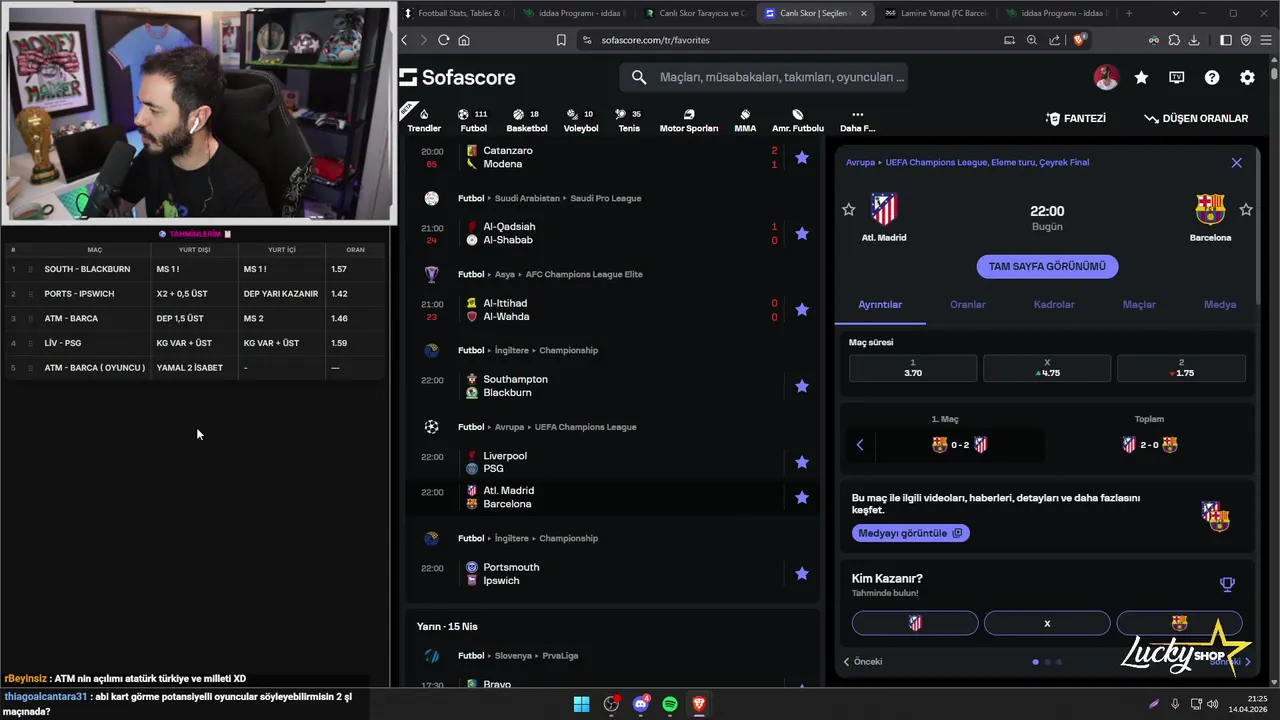Switch to the Kadrolar tab
The height and width of the screenshot is (720, 1280).
pyautogui.click(x=1054, y=304)
